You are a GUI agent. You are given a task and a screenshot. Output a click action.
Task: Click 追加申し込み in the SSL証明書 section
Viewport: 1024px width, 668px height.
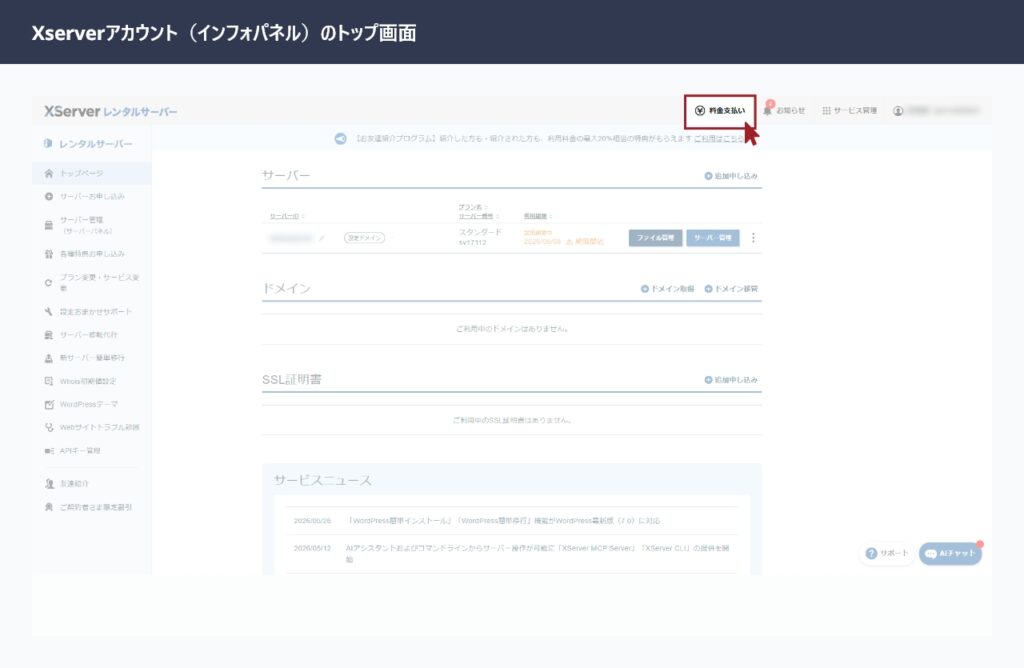[x=731, y=380]
